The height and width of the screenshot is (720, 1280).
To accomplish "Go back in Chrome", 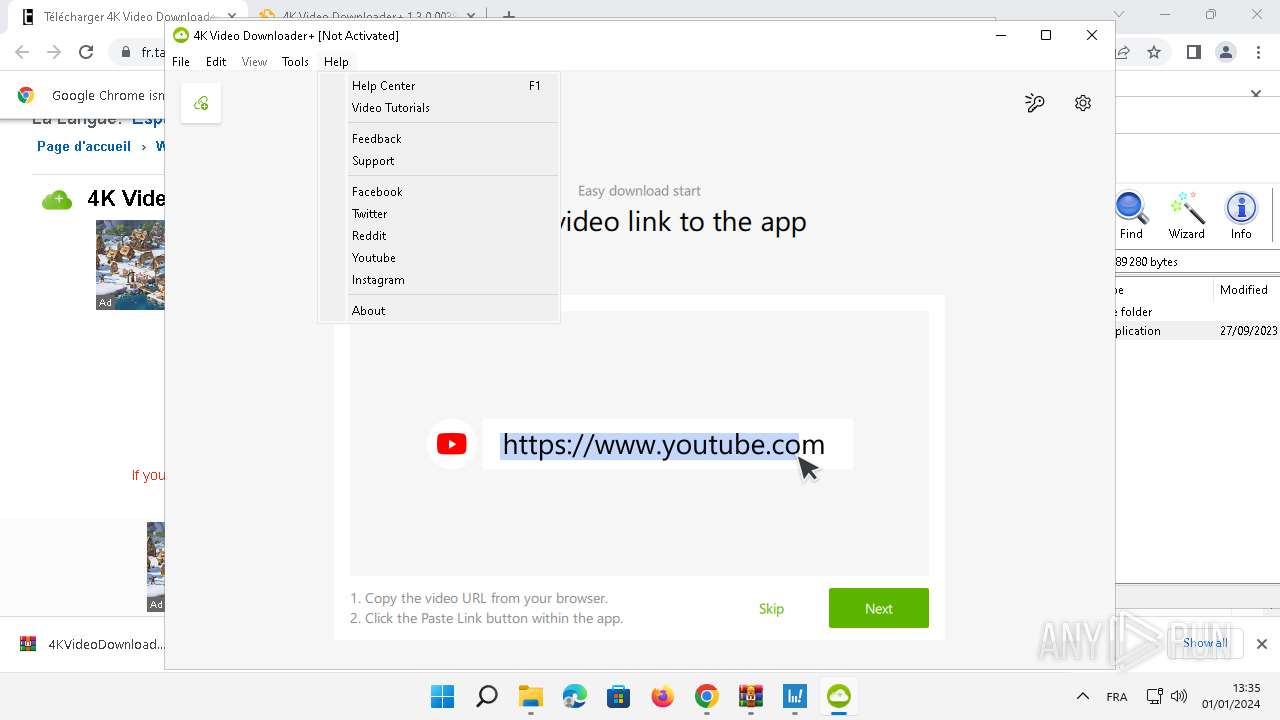I will [x=22, y=52].
